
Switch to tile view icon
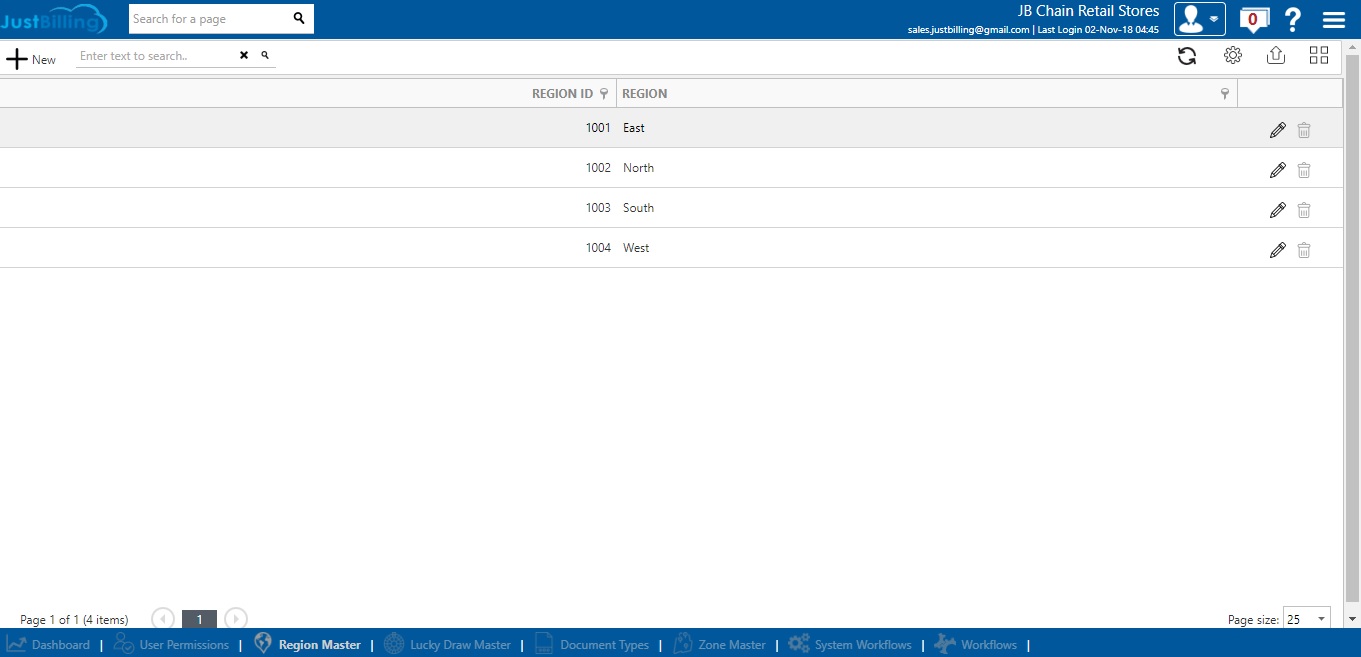[1319, 55]
